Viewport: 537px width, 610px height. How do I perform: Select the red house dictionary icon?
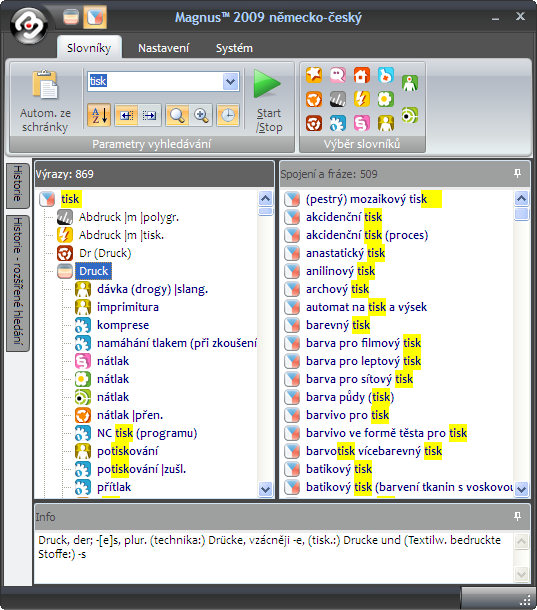click(x=362, y=75)
